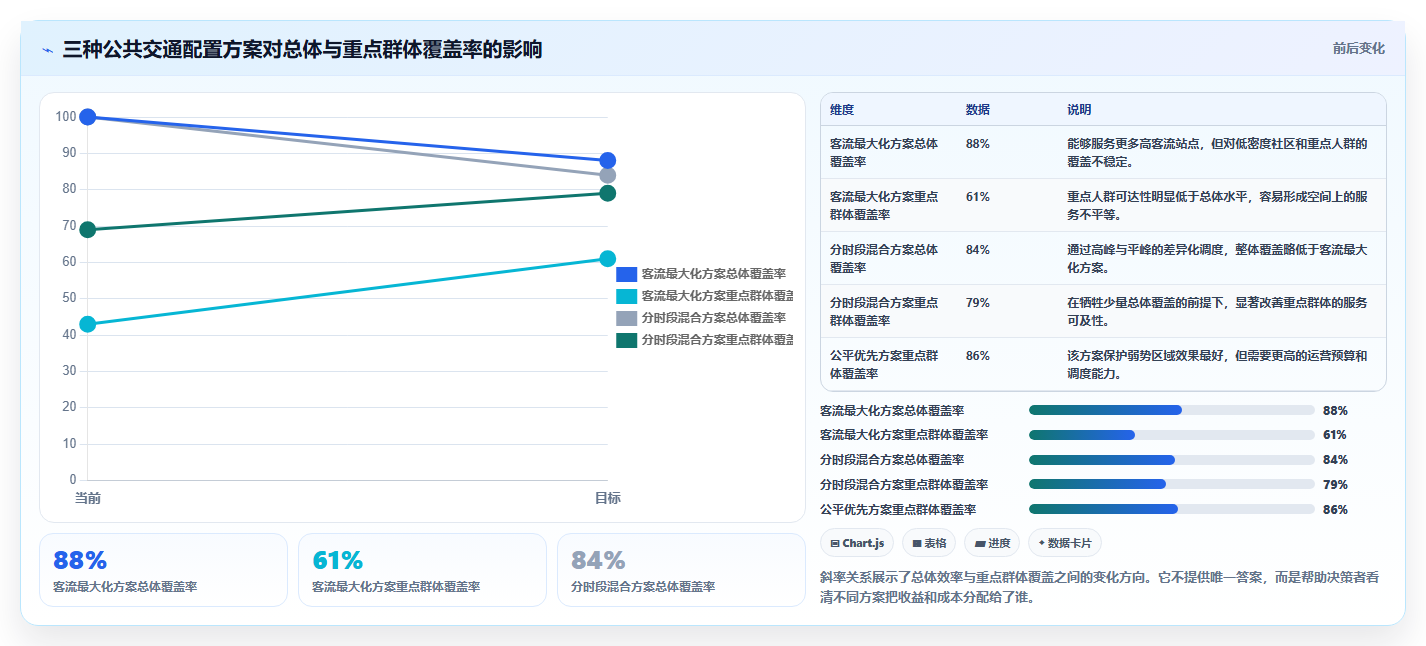Click the green data point at 目标 79

coord(608,193)
